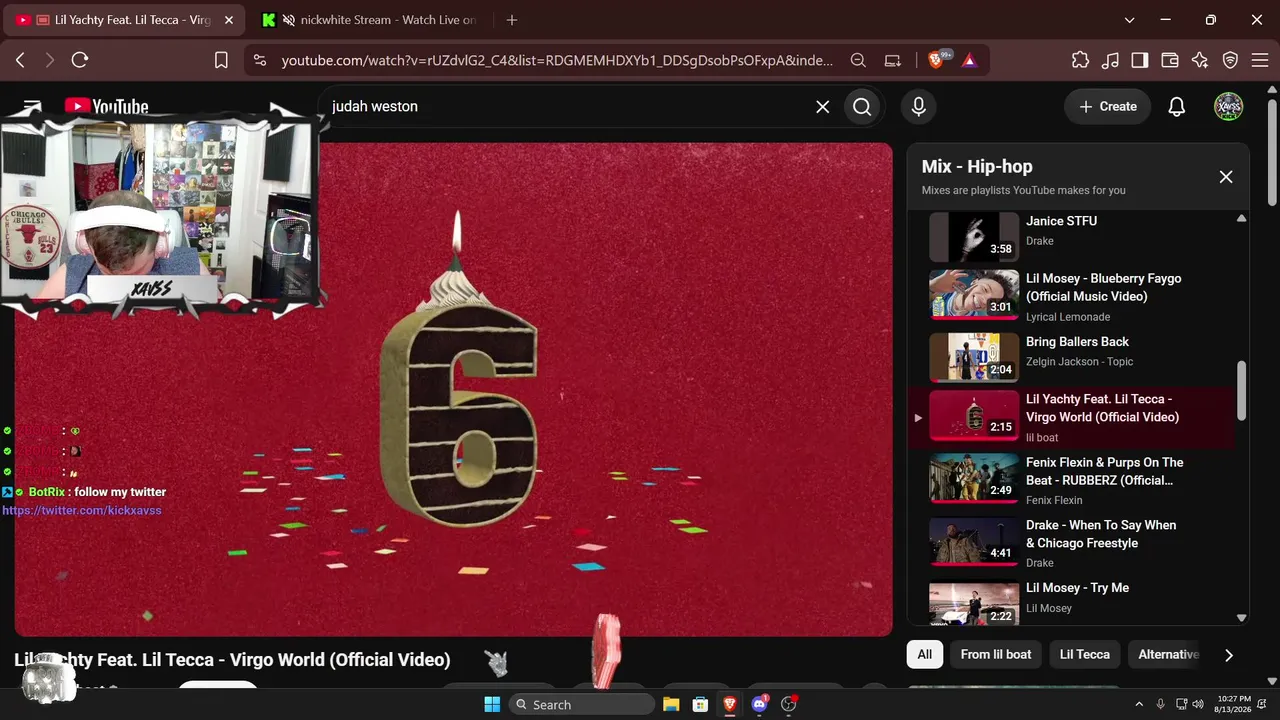Open the page zoom control in address bar
Screen dimensions: 1280x720
click(x=858, y=60)
